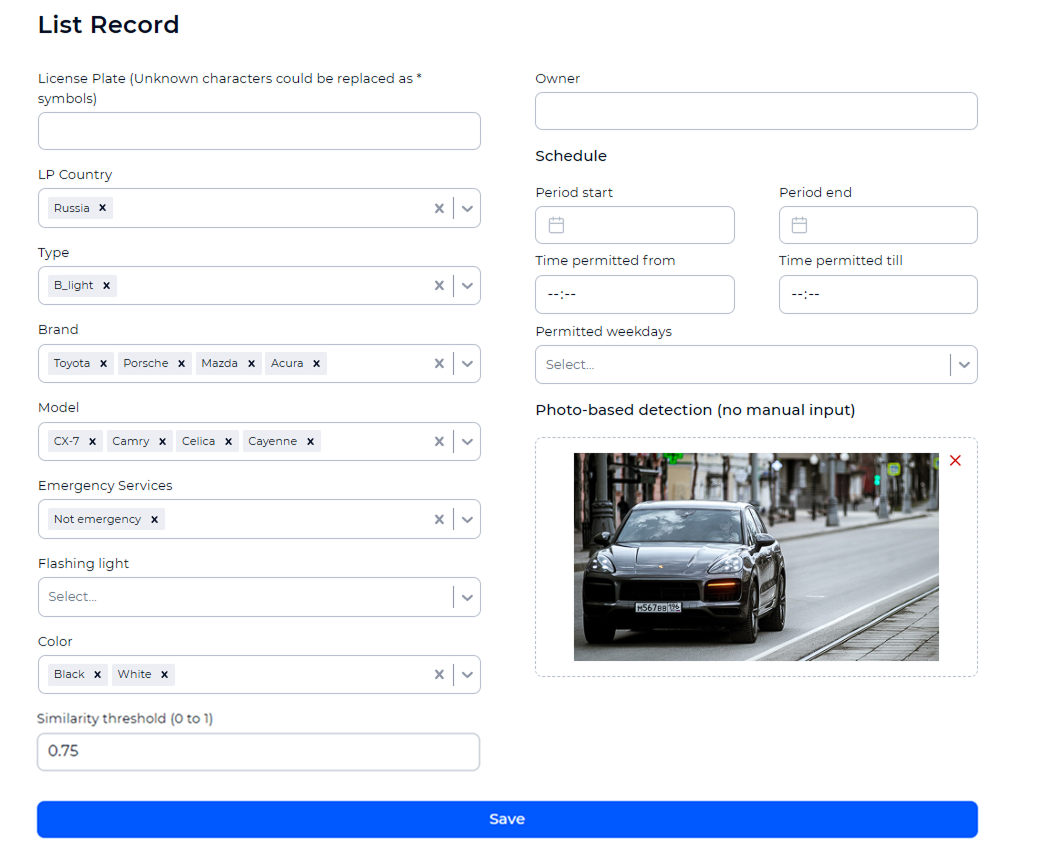Image resolution: width=1044 pixels, height=867 pixels.
Task: Clear all Brand selections with the x icon
Action: pyautogui.click(x=439, y=363)
